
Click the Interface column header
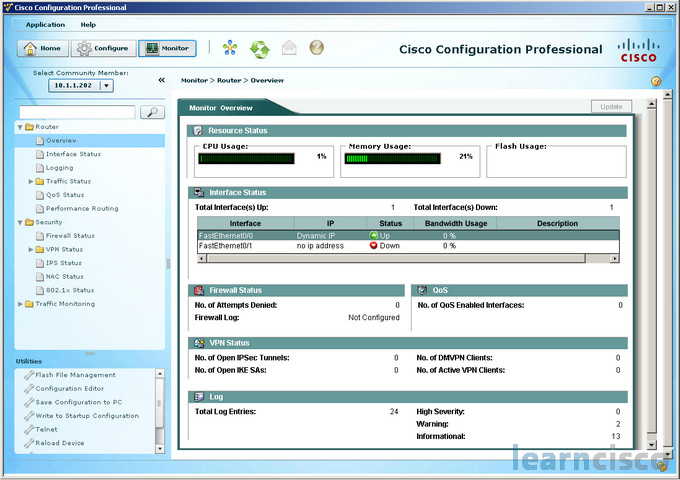(x=245, y=223)
